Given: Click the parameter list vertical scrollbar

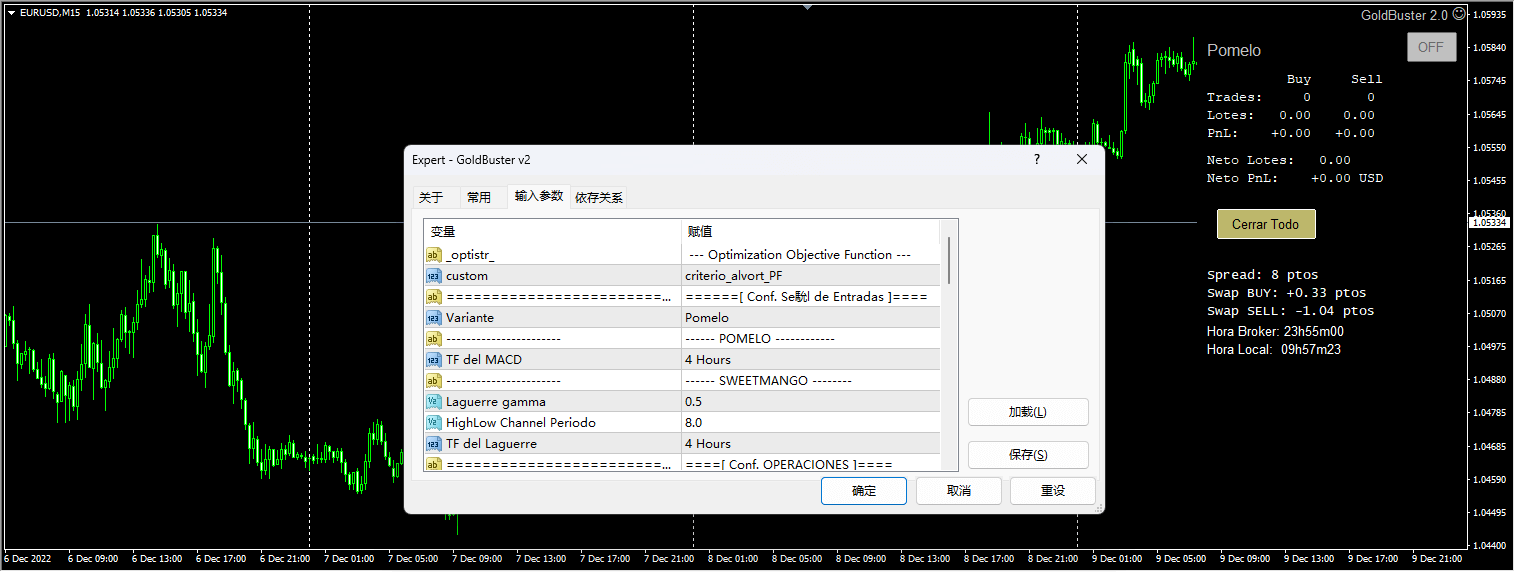Looking at the screenshot, I should pos(949,260).
